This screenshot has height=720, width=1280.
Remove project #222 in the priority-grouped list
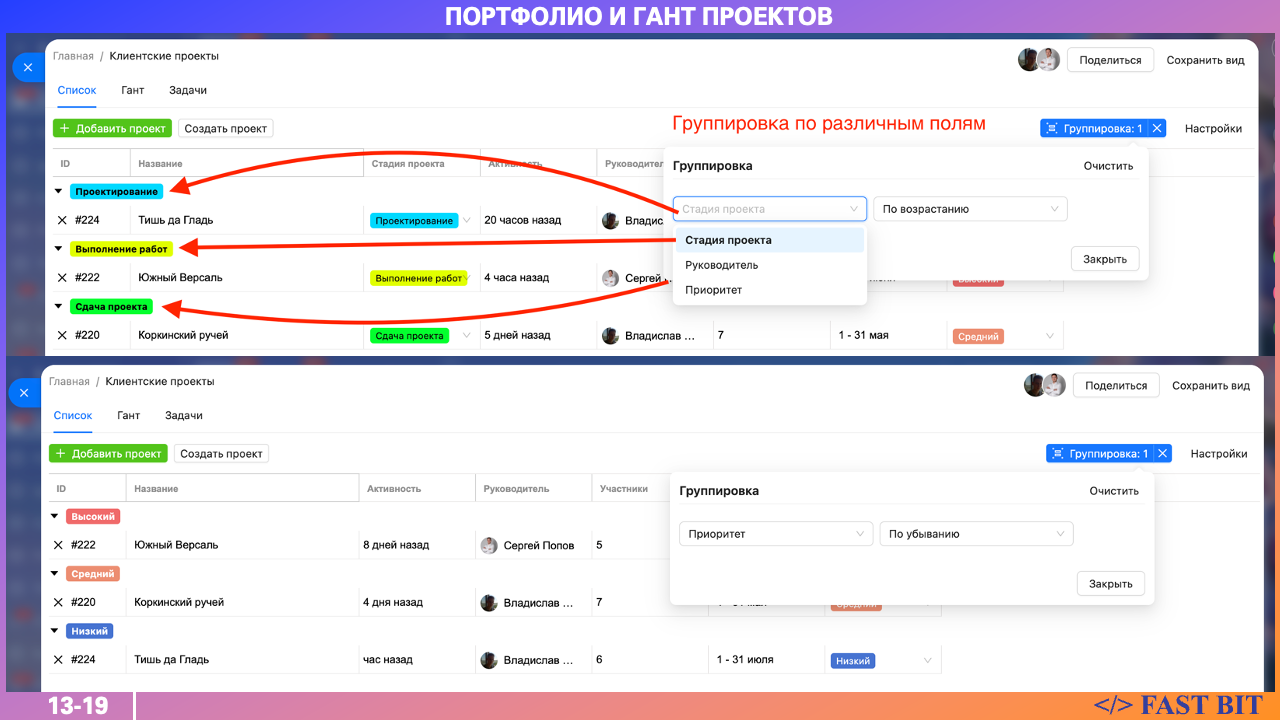click(x=58, y=545)
